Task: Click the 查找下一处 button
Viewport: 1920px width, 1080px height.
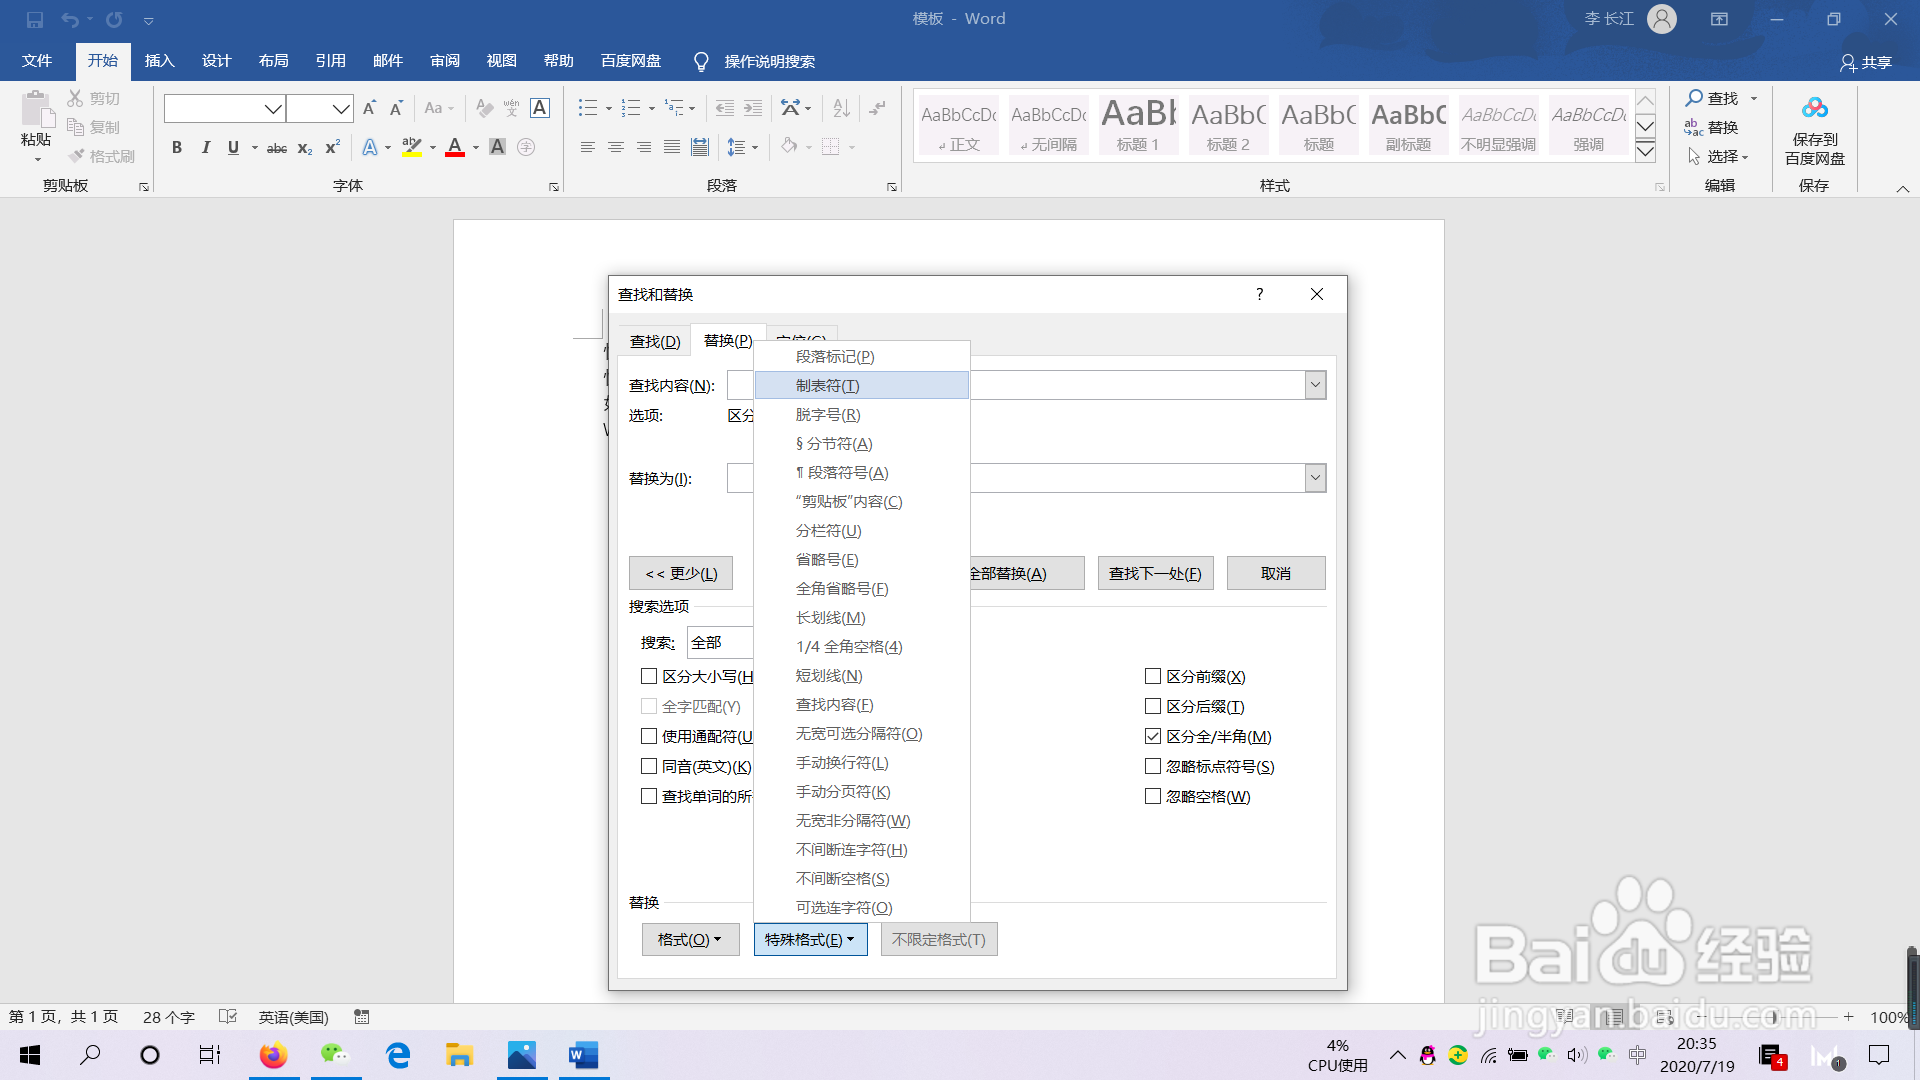Action: [x=1155, y=572]
